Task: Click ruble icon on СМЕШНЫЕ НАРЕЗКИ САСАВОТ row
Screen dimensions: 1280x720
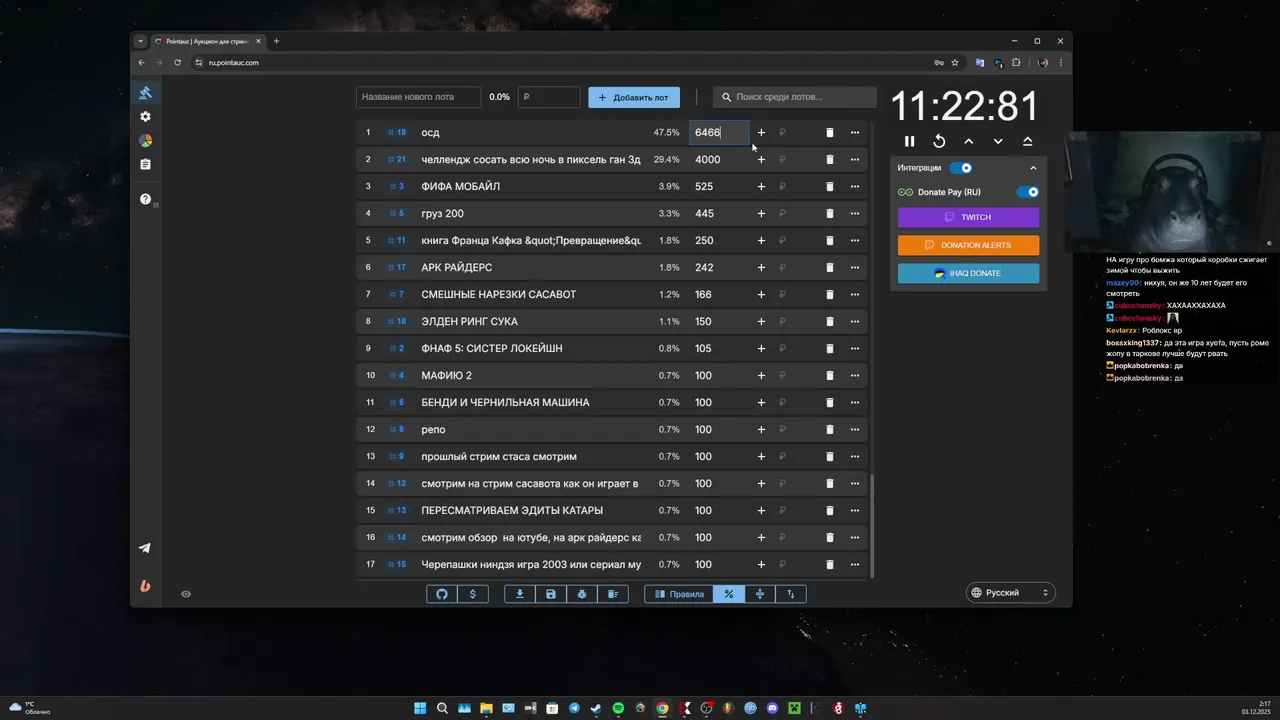Action: [x=782, y=294]
